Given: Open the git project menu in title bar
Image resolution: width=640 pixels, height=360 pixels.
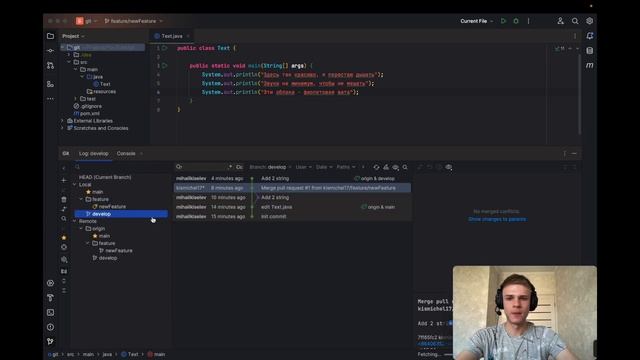Looking at the screenshot, I should [87, 21].
